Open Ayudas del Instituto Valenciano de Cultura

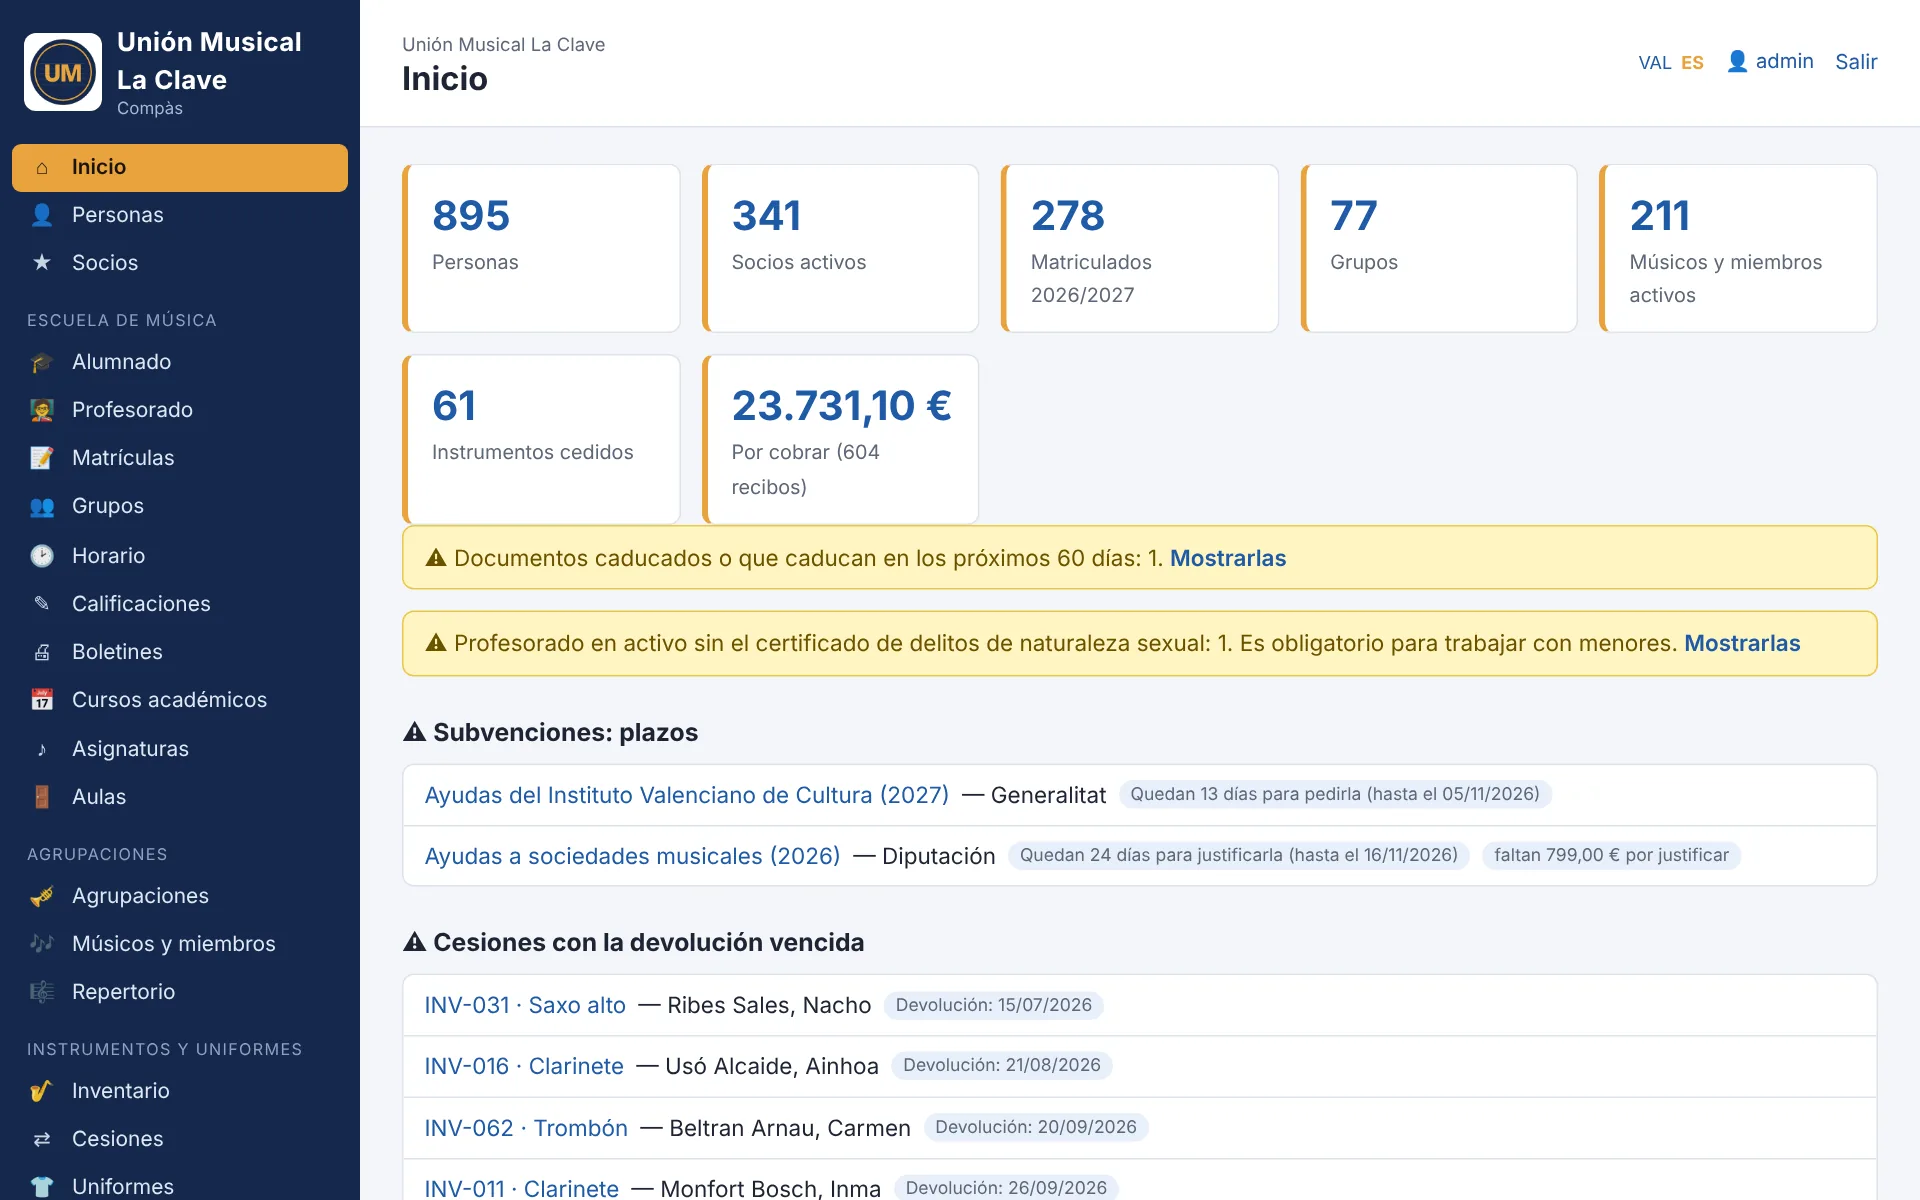687,795
